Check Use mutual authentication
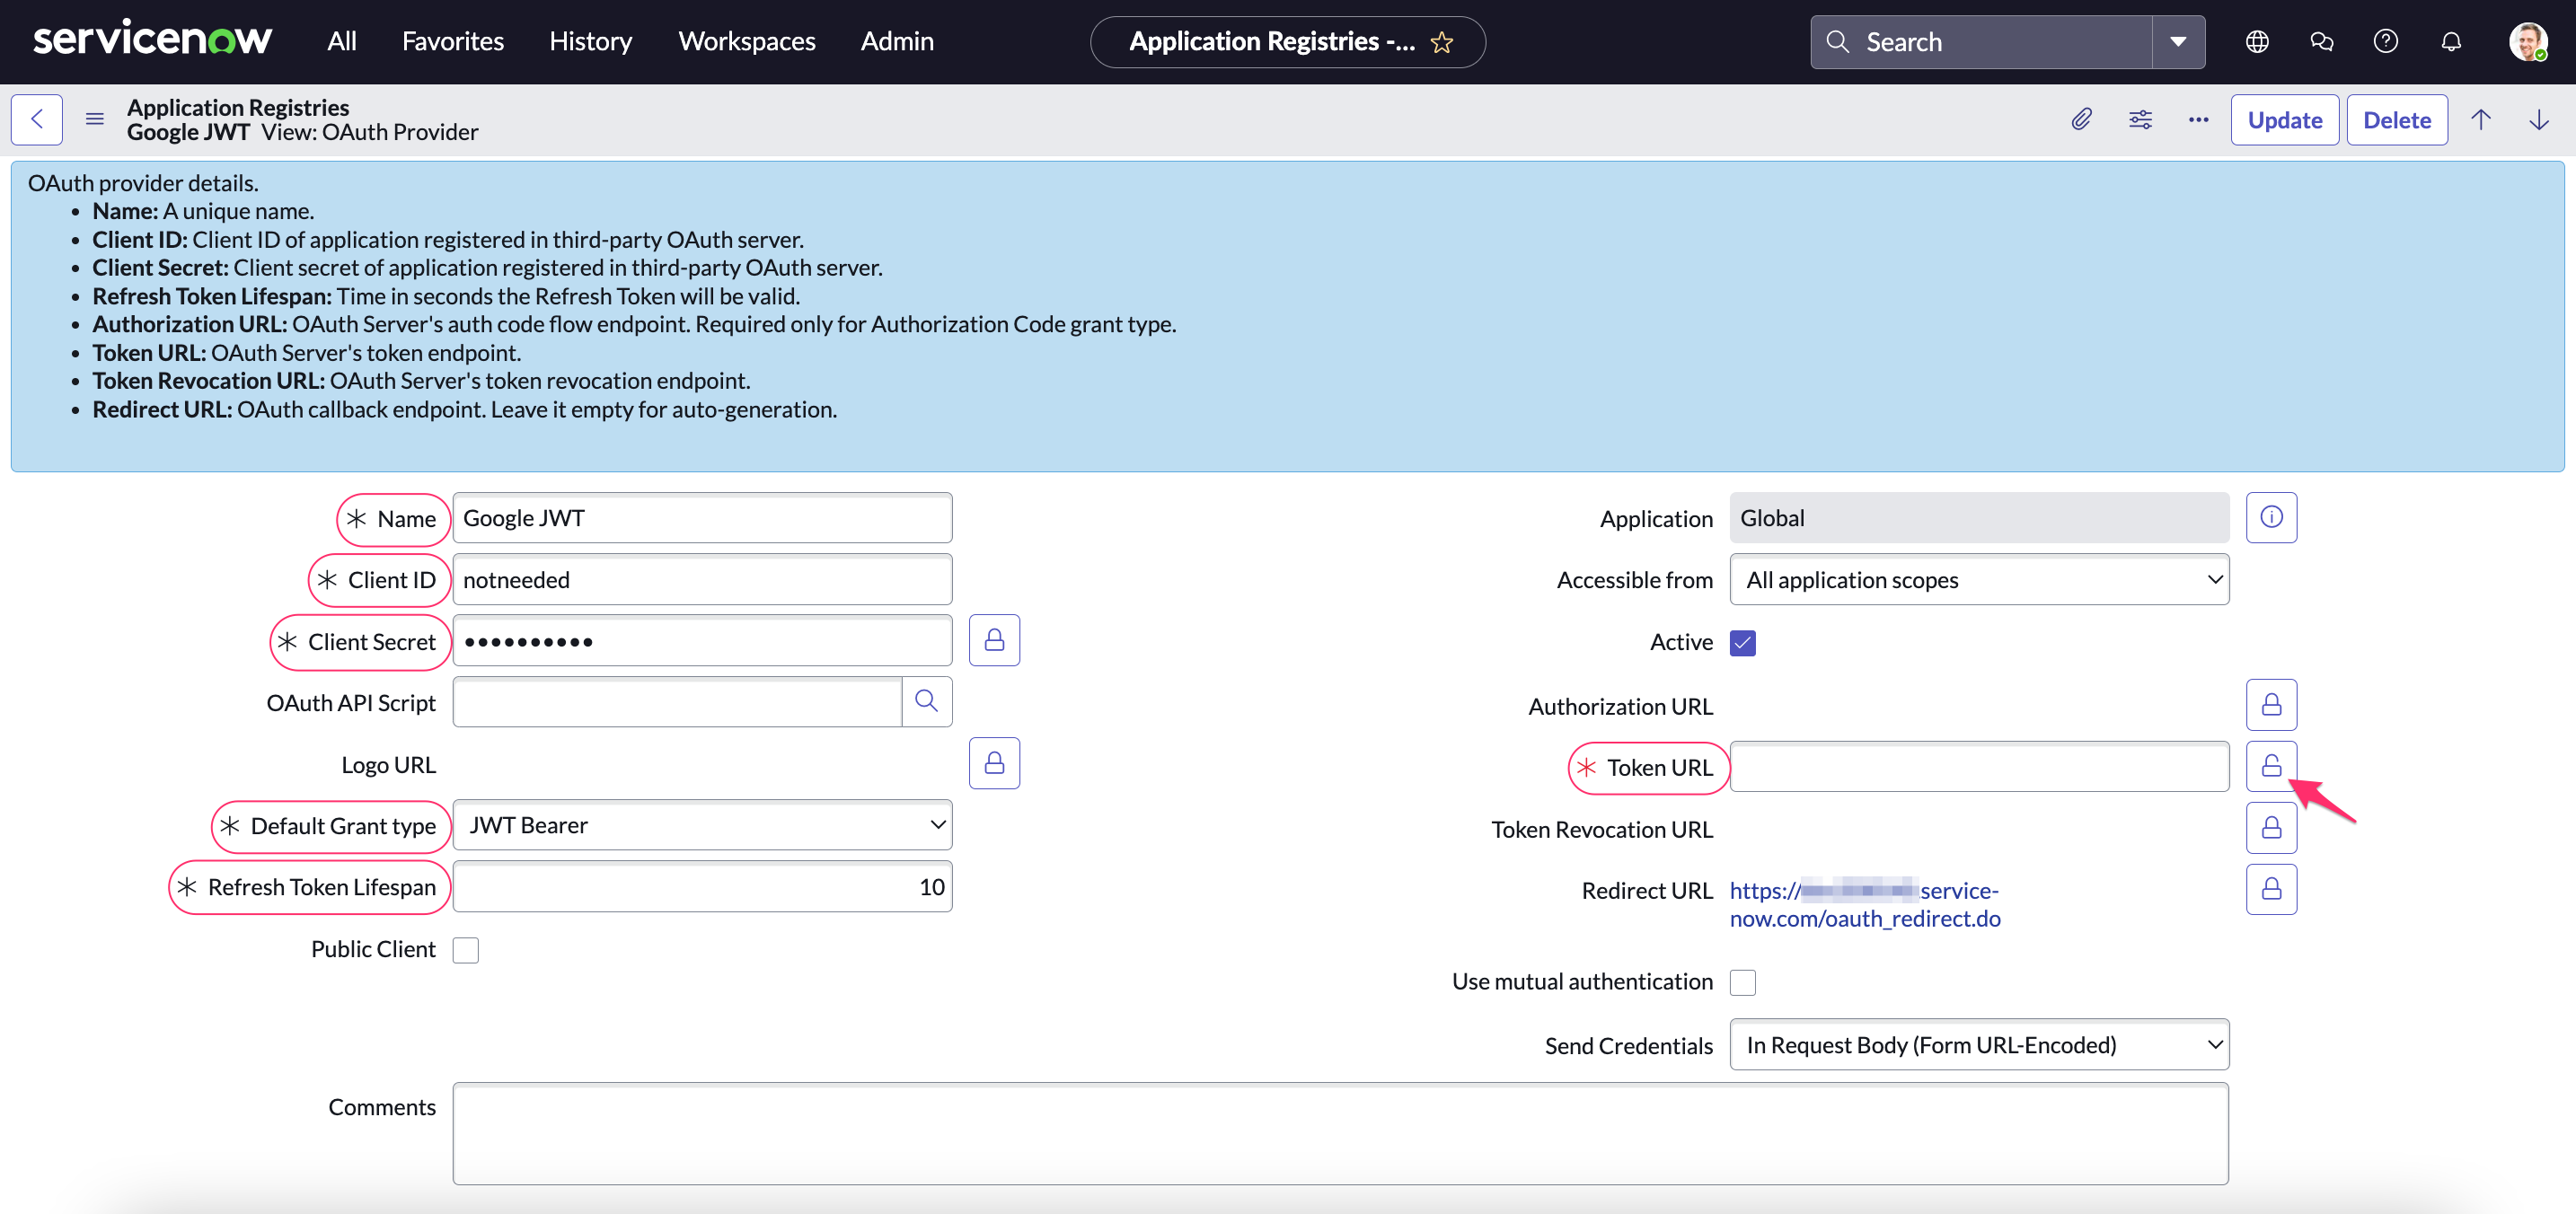2576x1214 pixels. click(x=1743, y=981)
